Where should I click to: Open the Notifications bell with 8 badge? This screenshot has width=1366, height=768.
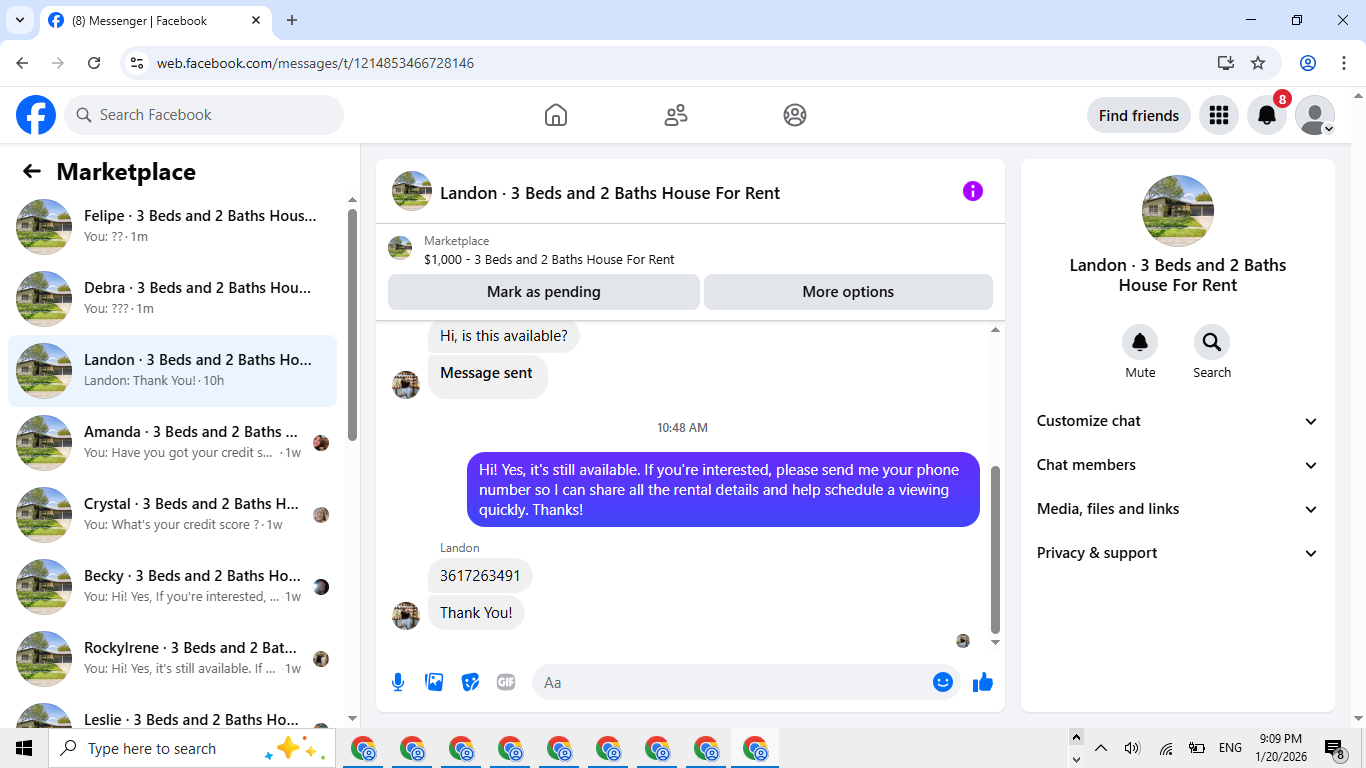click(x=1267, y=115)
